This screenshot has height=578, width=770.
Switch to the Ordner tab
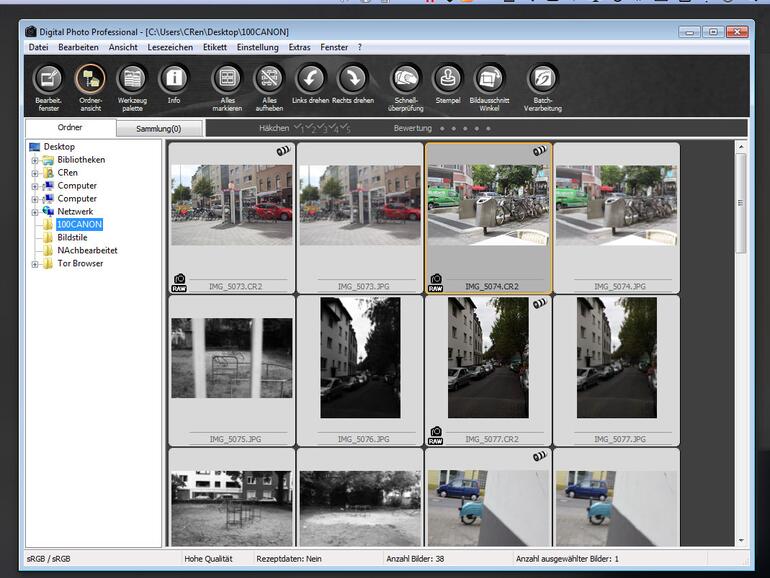click(x=70, y=127)
